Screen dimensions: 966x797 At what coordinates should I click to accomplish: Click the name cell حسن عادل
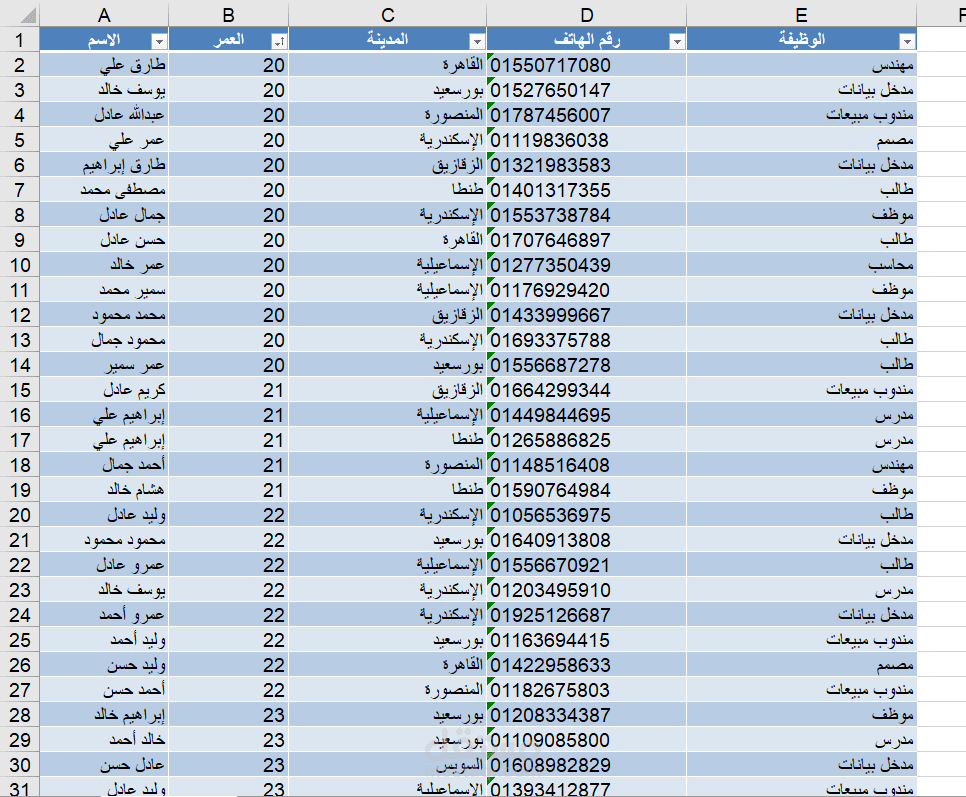pos(104,240)
